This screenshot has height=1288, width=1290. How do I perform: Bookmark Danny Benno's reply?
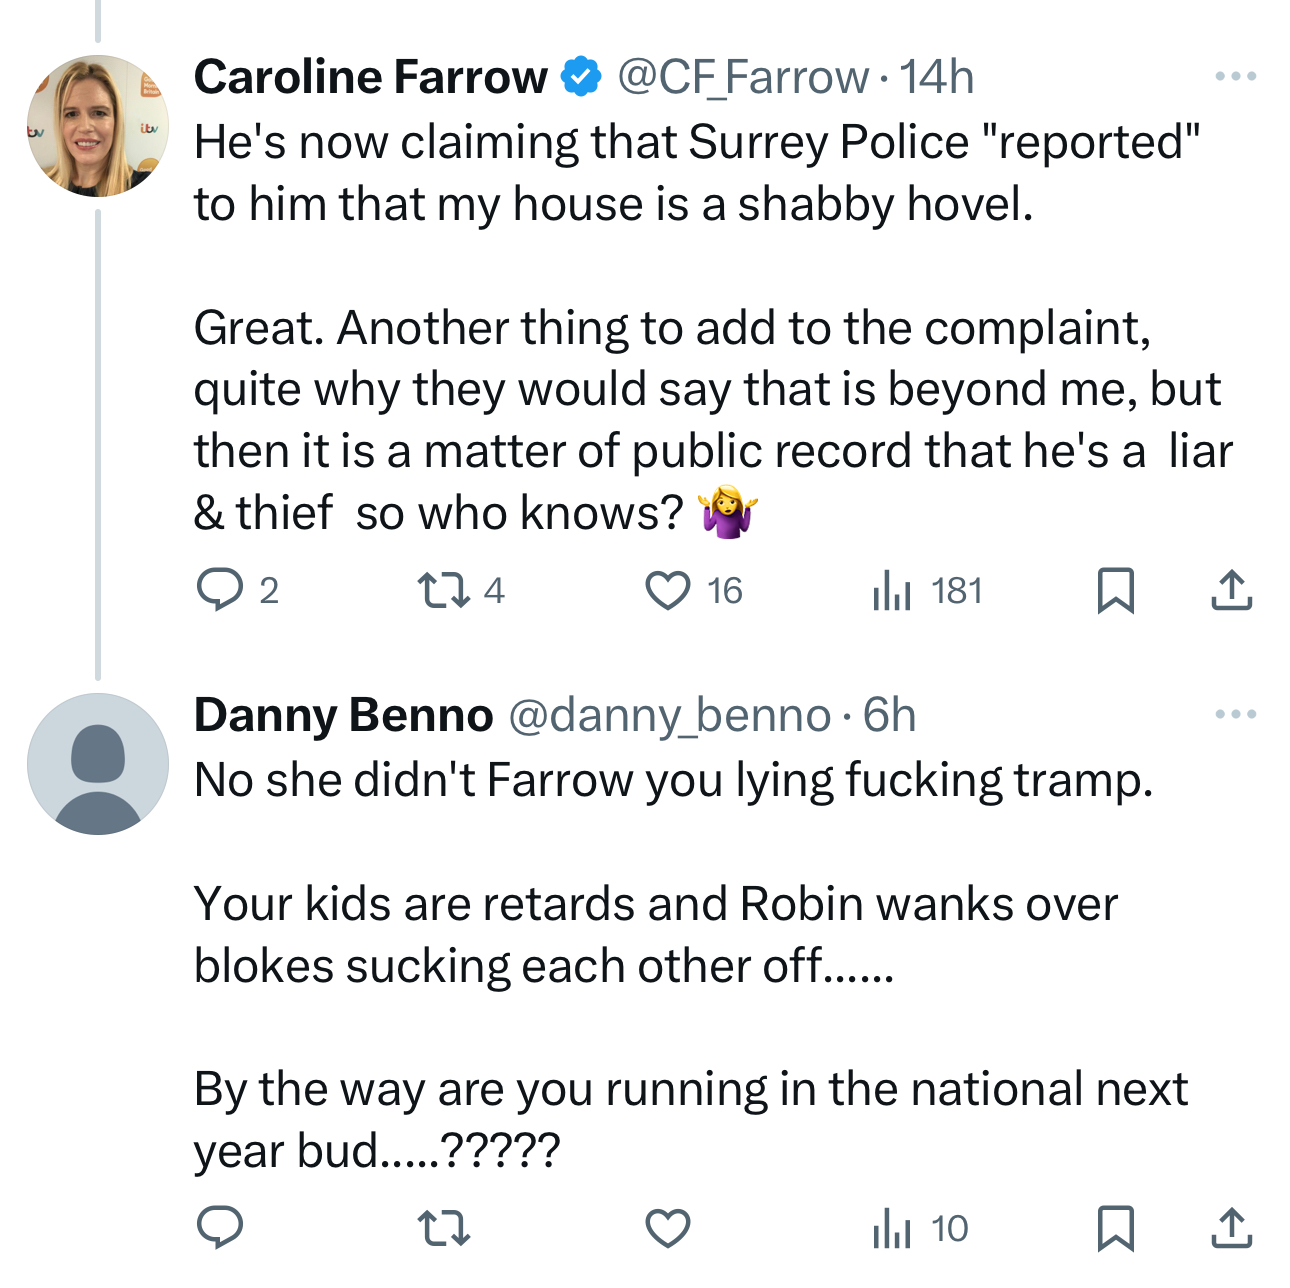tap(1115, 1228)
